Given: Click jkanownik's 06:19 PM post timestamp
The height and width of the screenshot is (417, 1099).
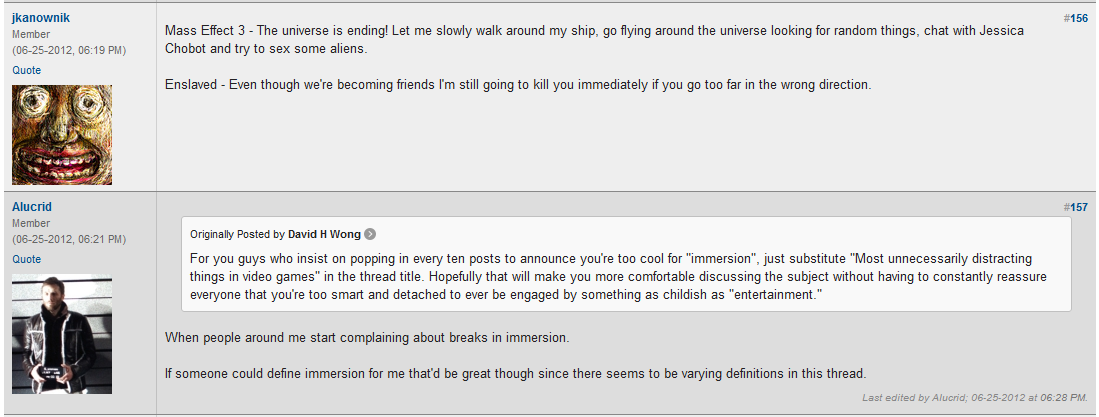Looking at the screenshot, I should (69, 50).
